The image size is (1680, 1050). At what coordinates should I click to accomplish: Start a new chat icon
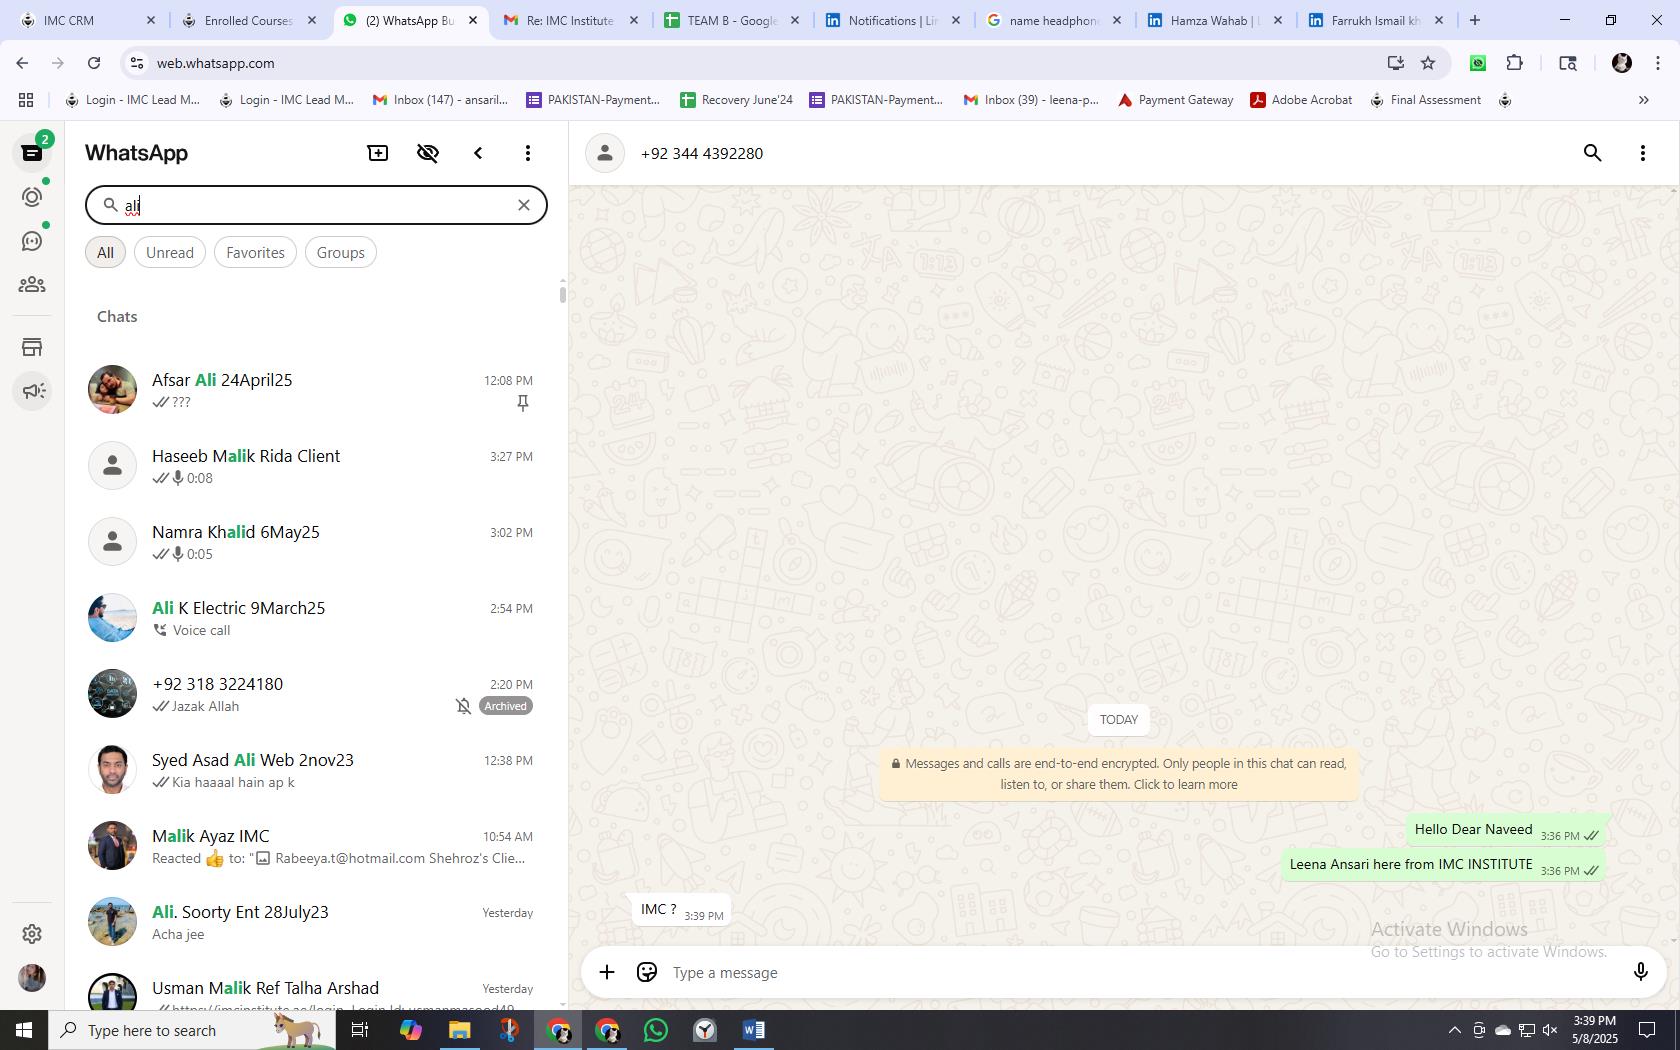[x=378, y=153]
